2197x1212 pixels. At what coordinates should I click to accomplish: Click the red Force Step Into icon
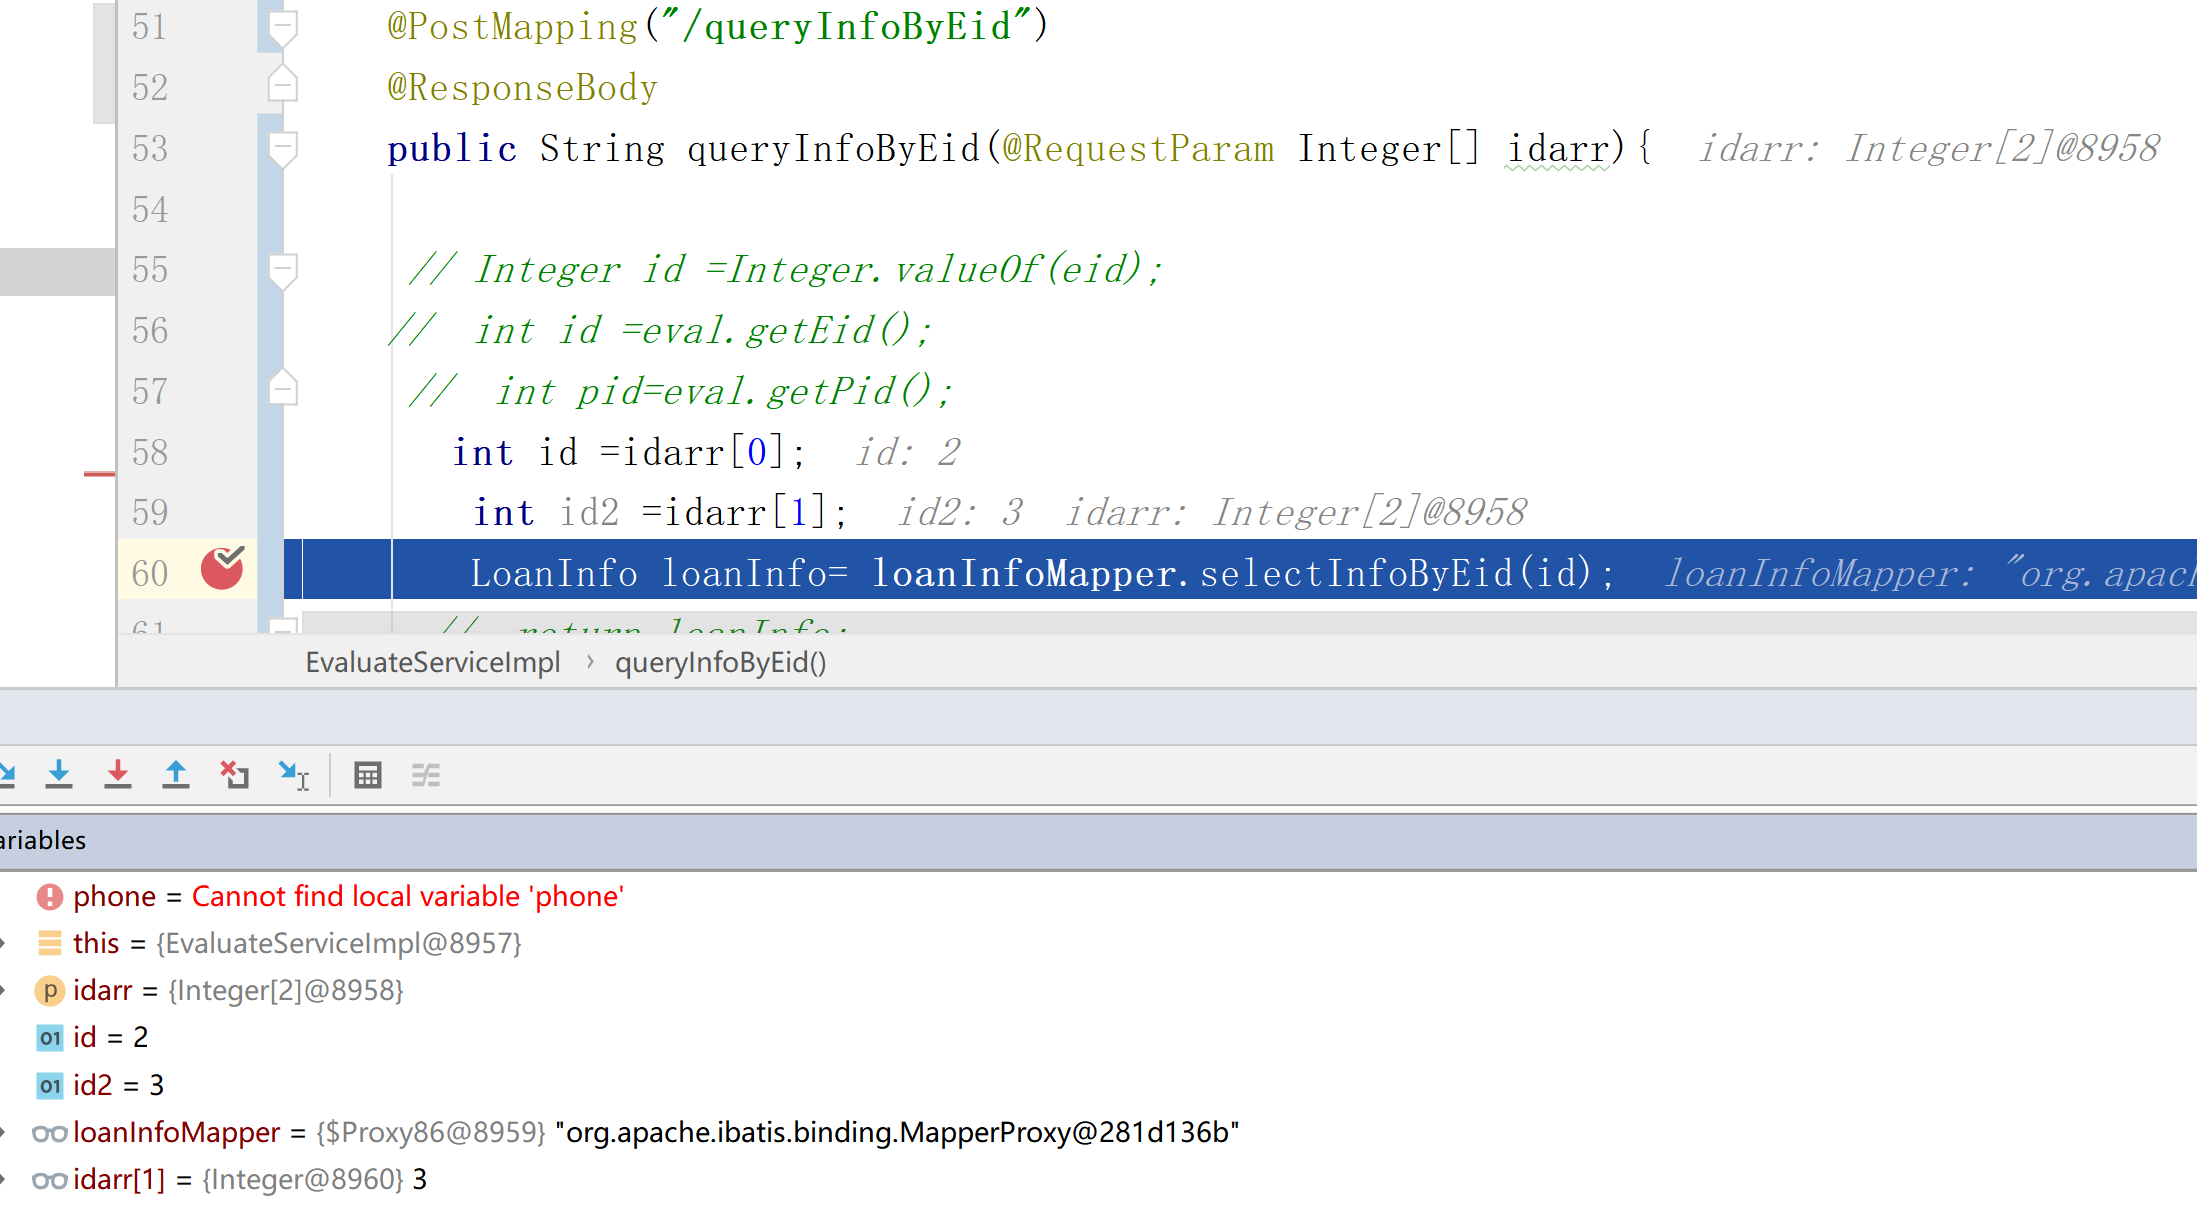[x=118, y=775]
